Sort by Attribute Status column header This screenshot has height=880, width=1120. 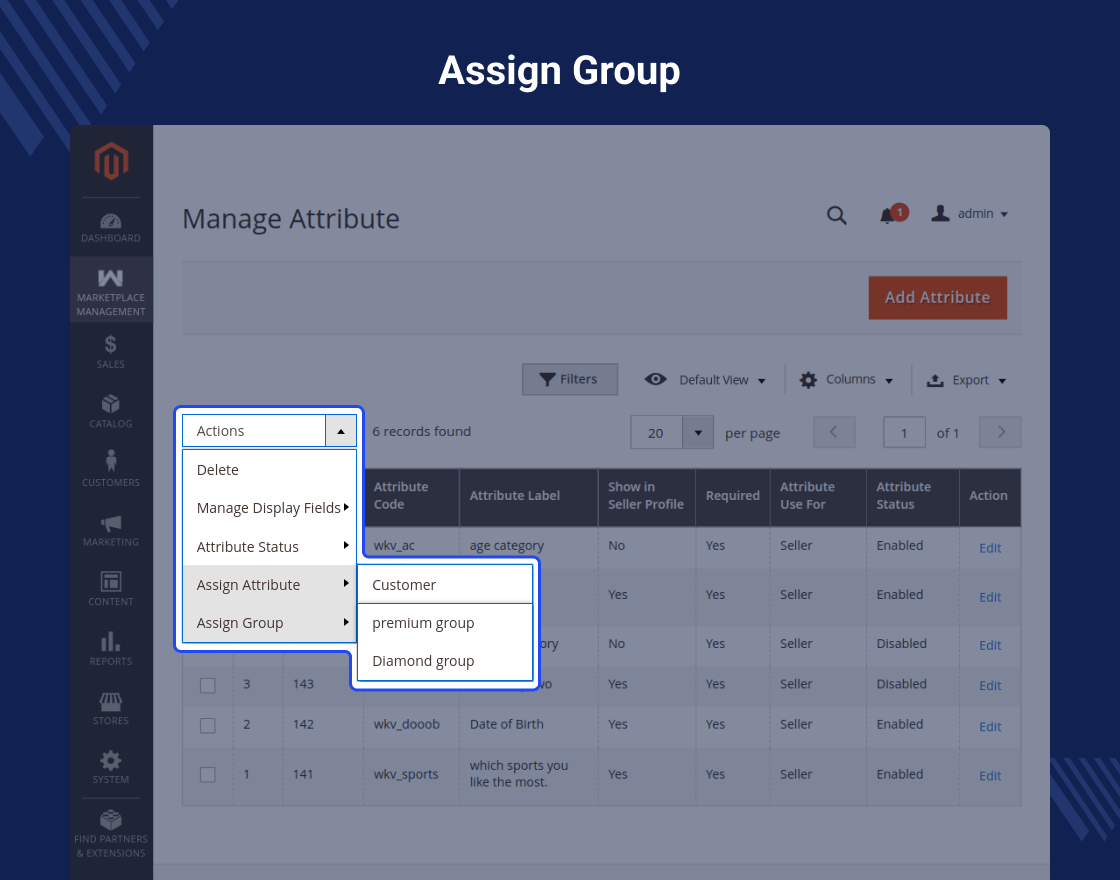913,496
